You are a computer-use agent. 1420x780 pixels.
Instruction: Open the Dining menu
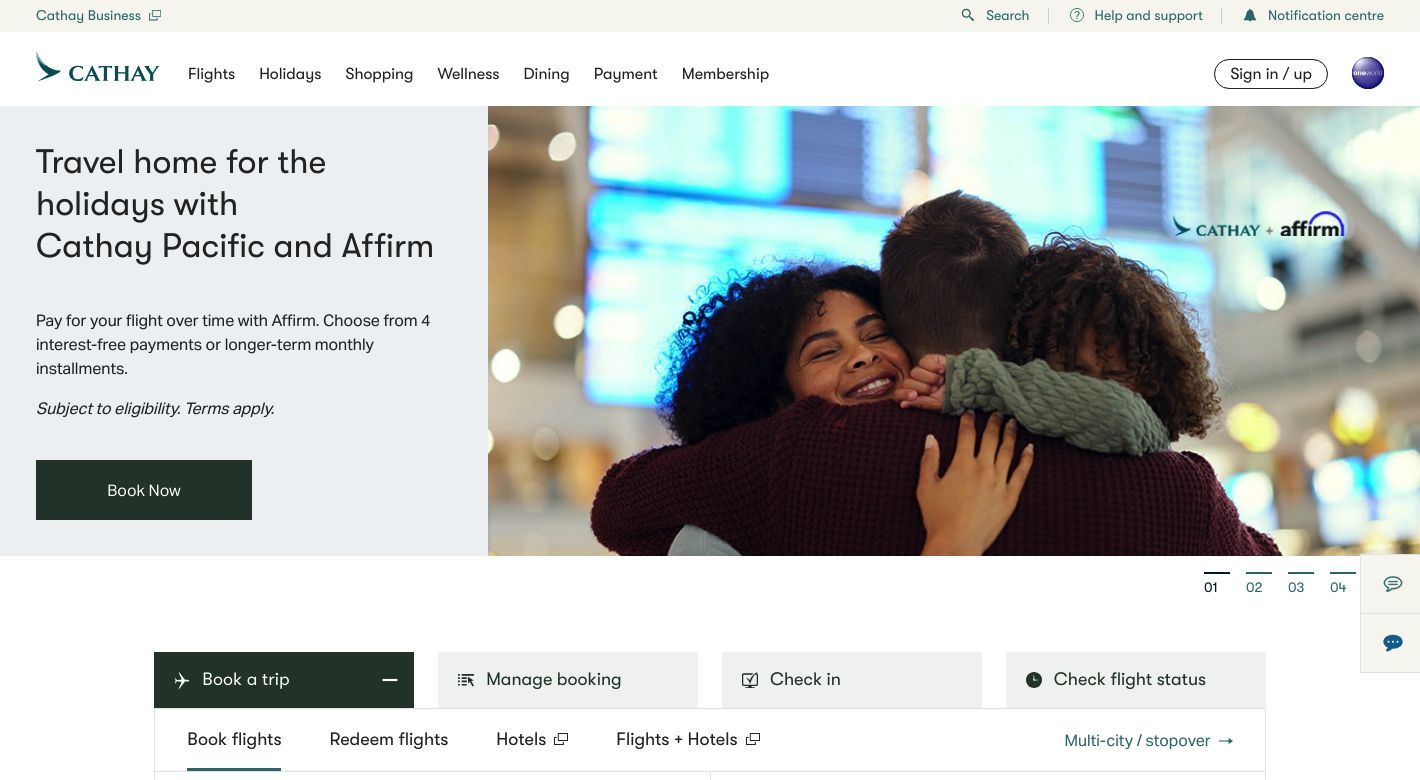click(x=546, y=74)
